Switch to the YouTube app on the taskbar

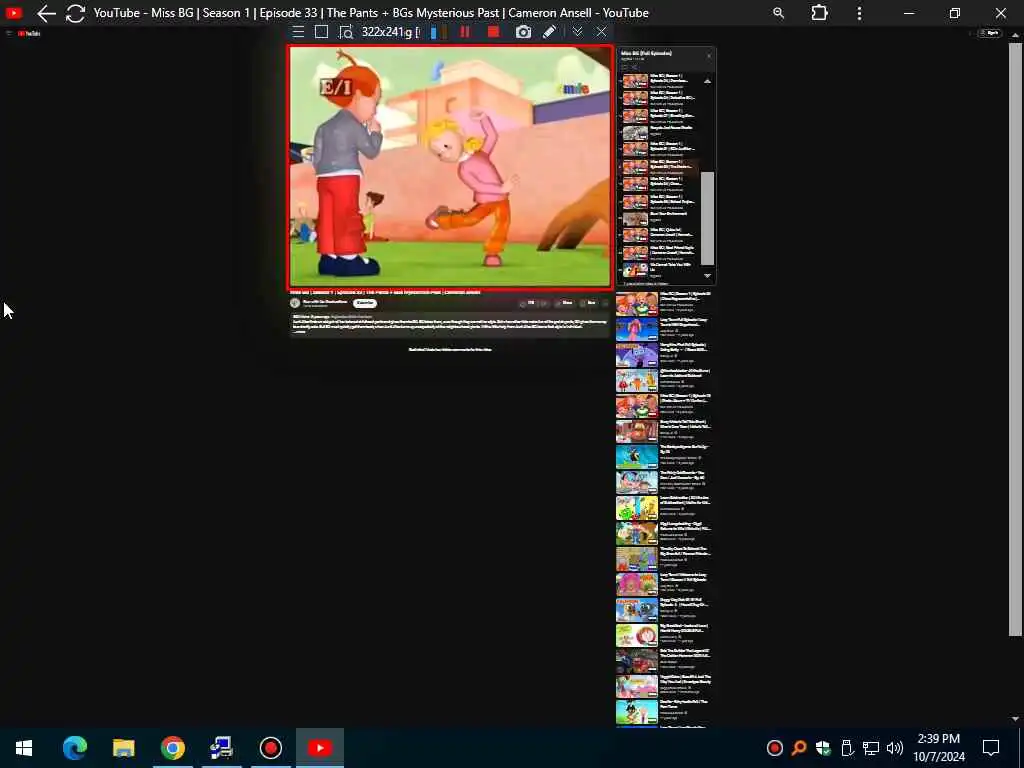pyautogui.click(x=320, y=748)
